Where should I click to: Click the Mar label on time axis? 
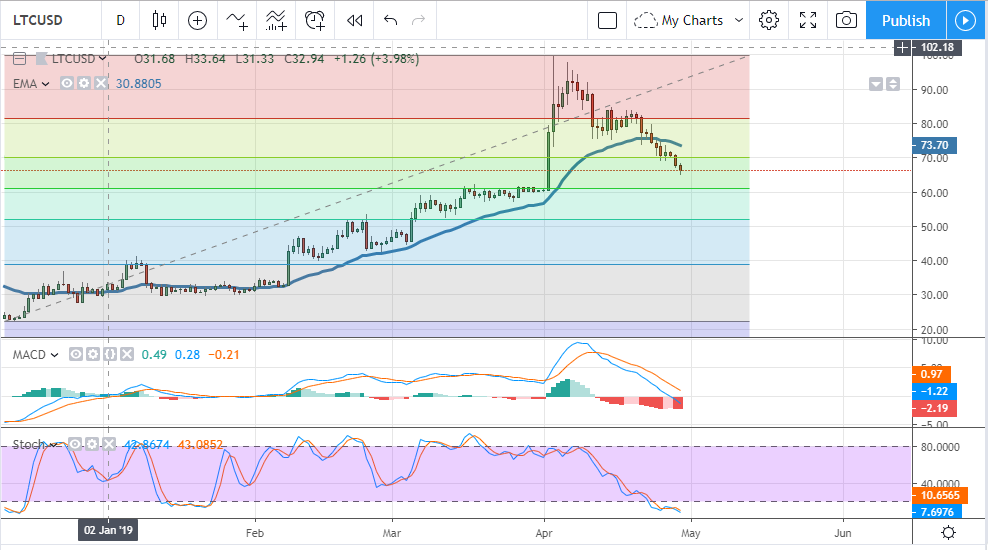(392, 533)
